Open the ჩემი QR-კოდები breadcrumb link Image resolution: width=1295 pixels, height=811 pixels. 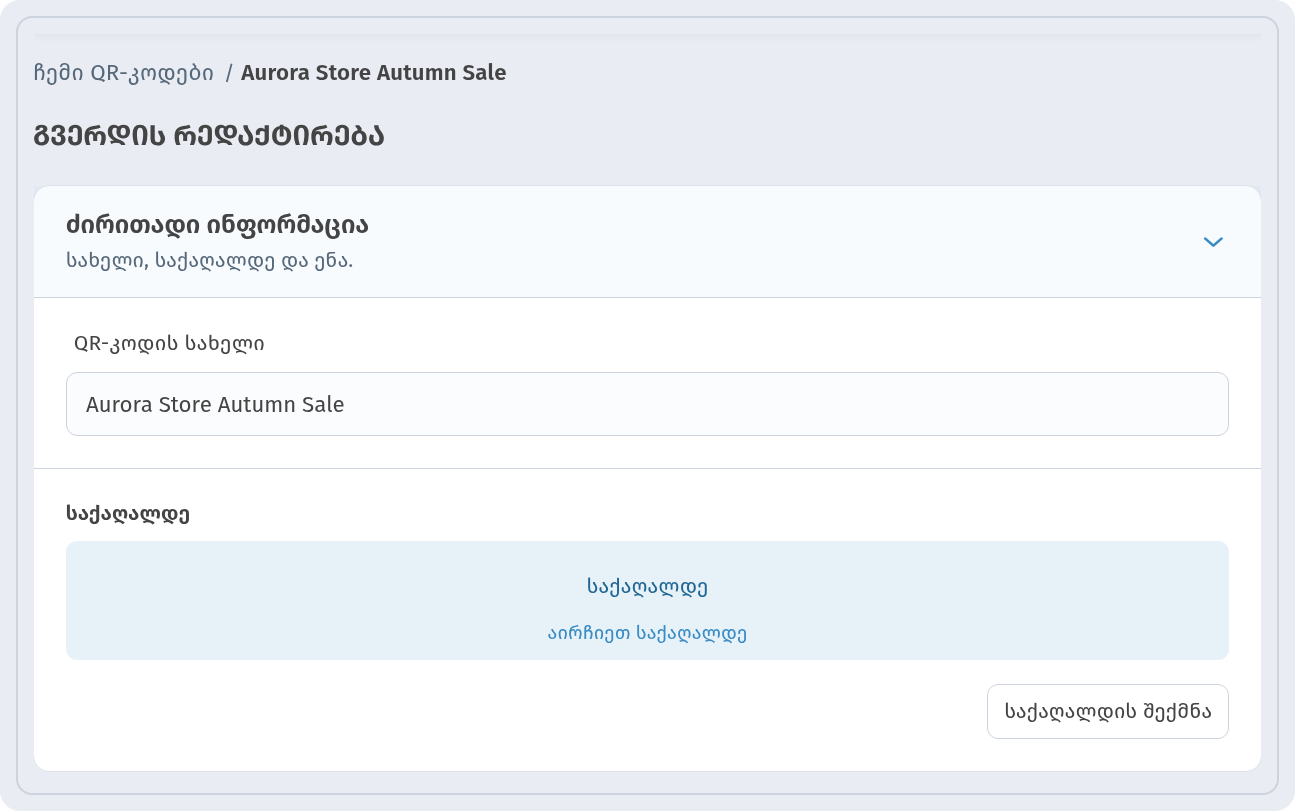(123, 73)
